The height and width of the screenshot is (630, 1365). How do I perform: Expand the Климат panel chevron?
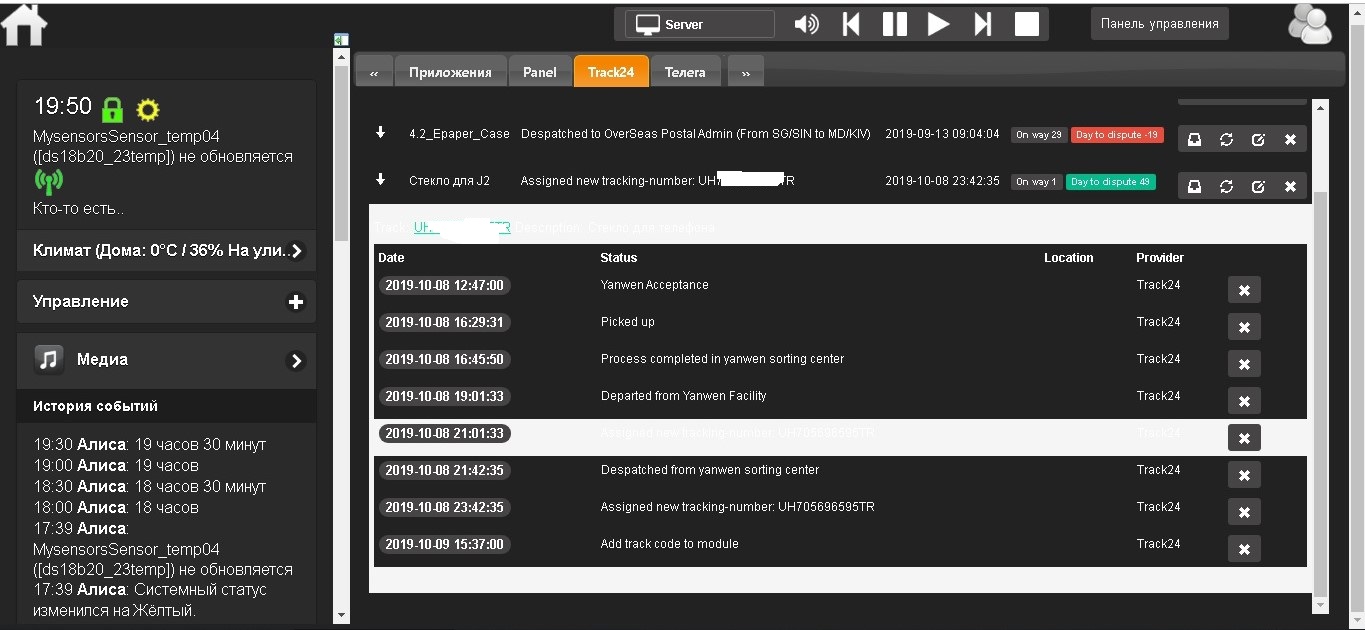[296, 250]
